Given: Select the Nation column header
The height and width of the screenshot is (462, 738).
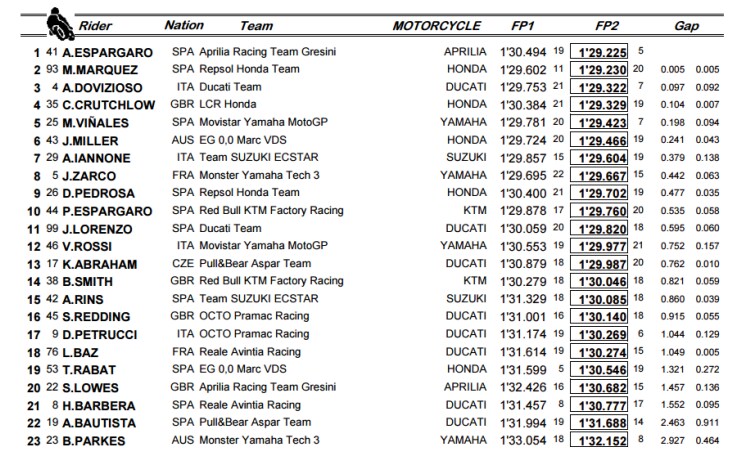Looking at the screenshot, I should point(184,25).
